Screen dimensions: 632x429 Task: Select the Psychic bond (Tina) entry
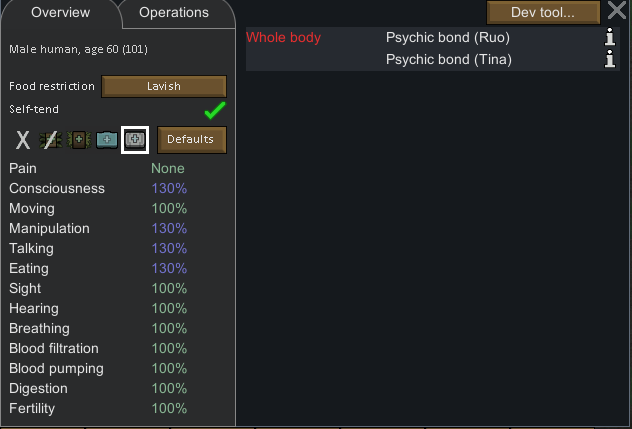(449, 60)
